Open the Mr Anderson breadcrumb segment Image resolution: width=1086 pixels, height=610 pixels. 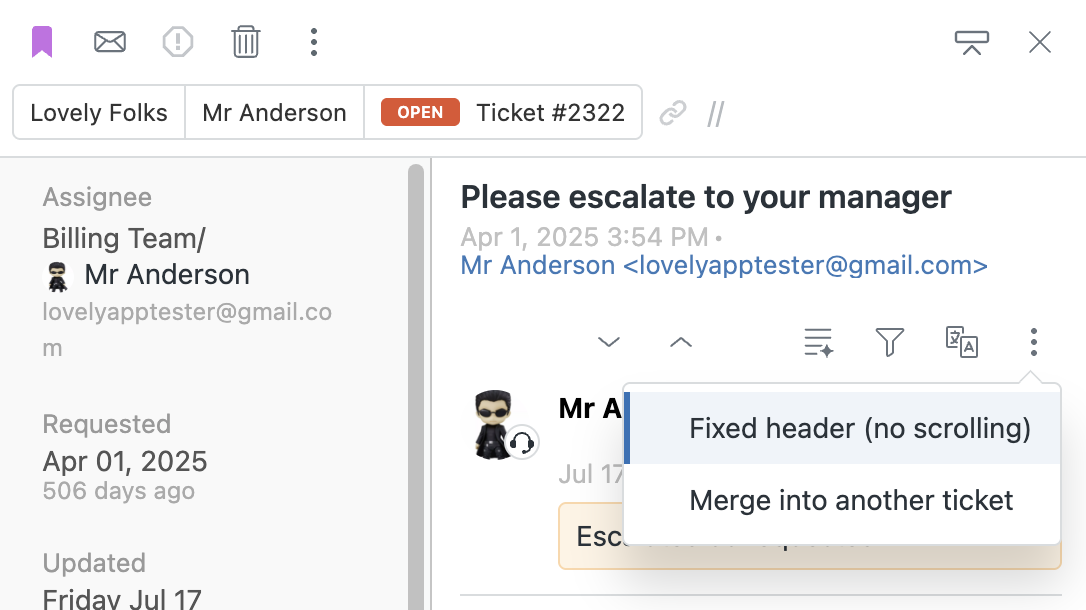[x=274, y=113]
